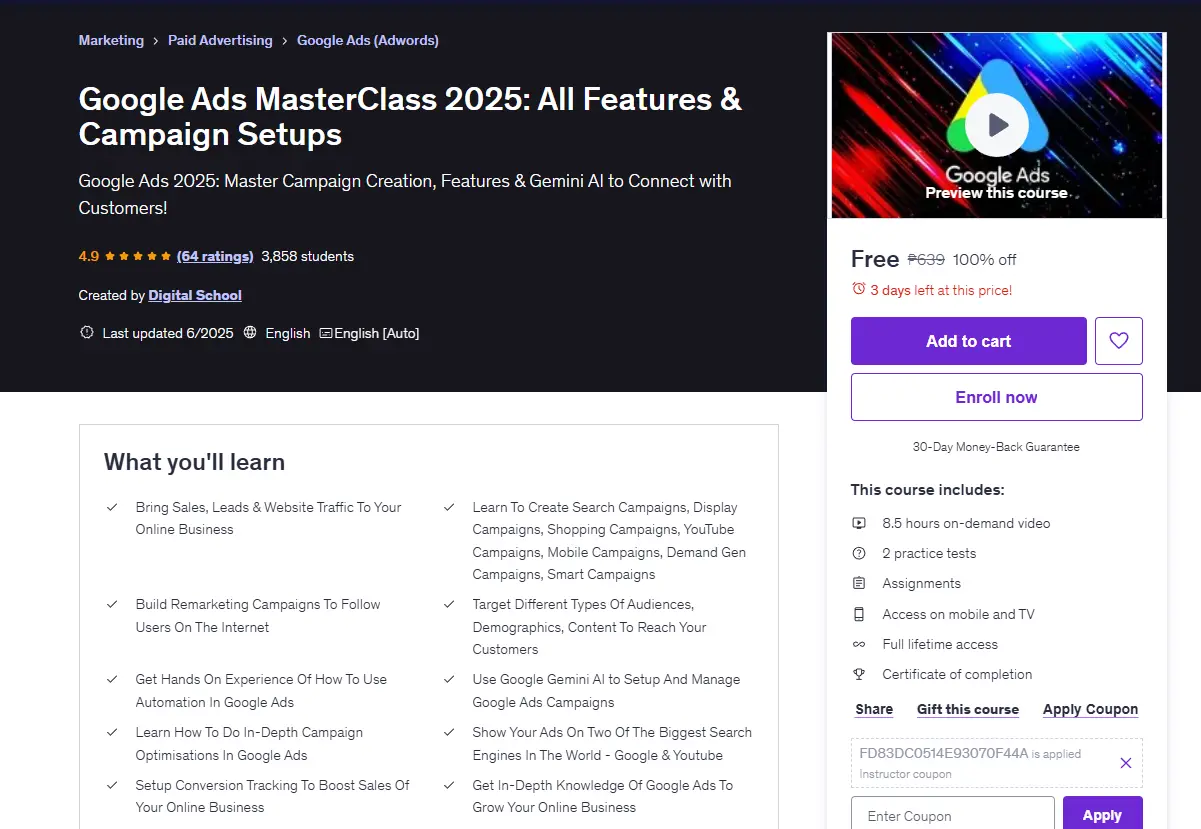Click the alarm clock icon beside price deadline
The height and width of the screenshot is (829, 1201).
[858, 289]
